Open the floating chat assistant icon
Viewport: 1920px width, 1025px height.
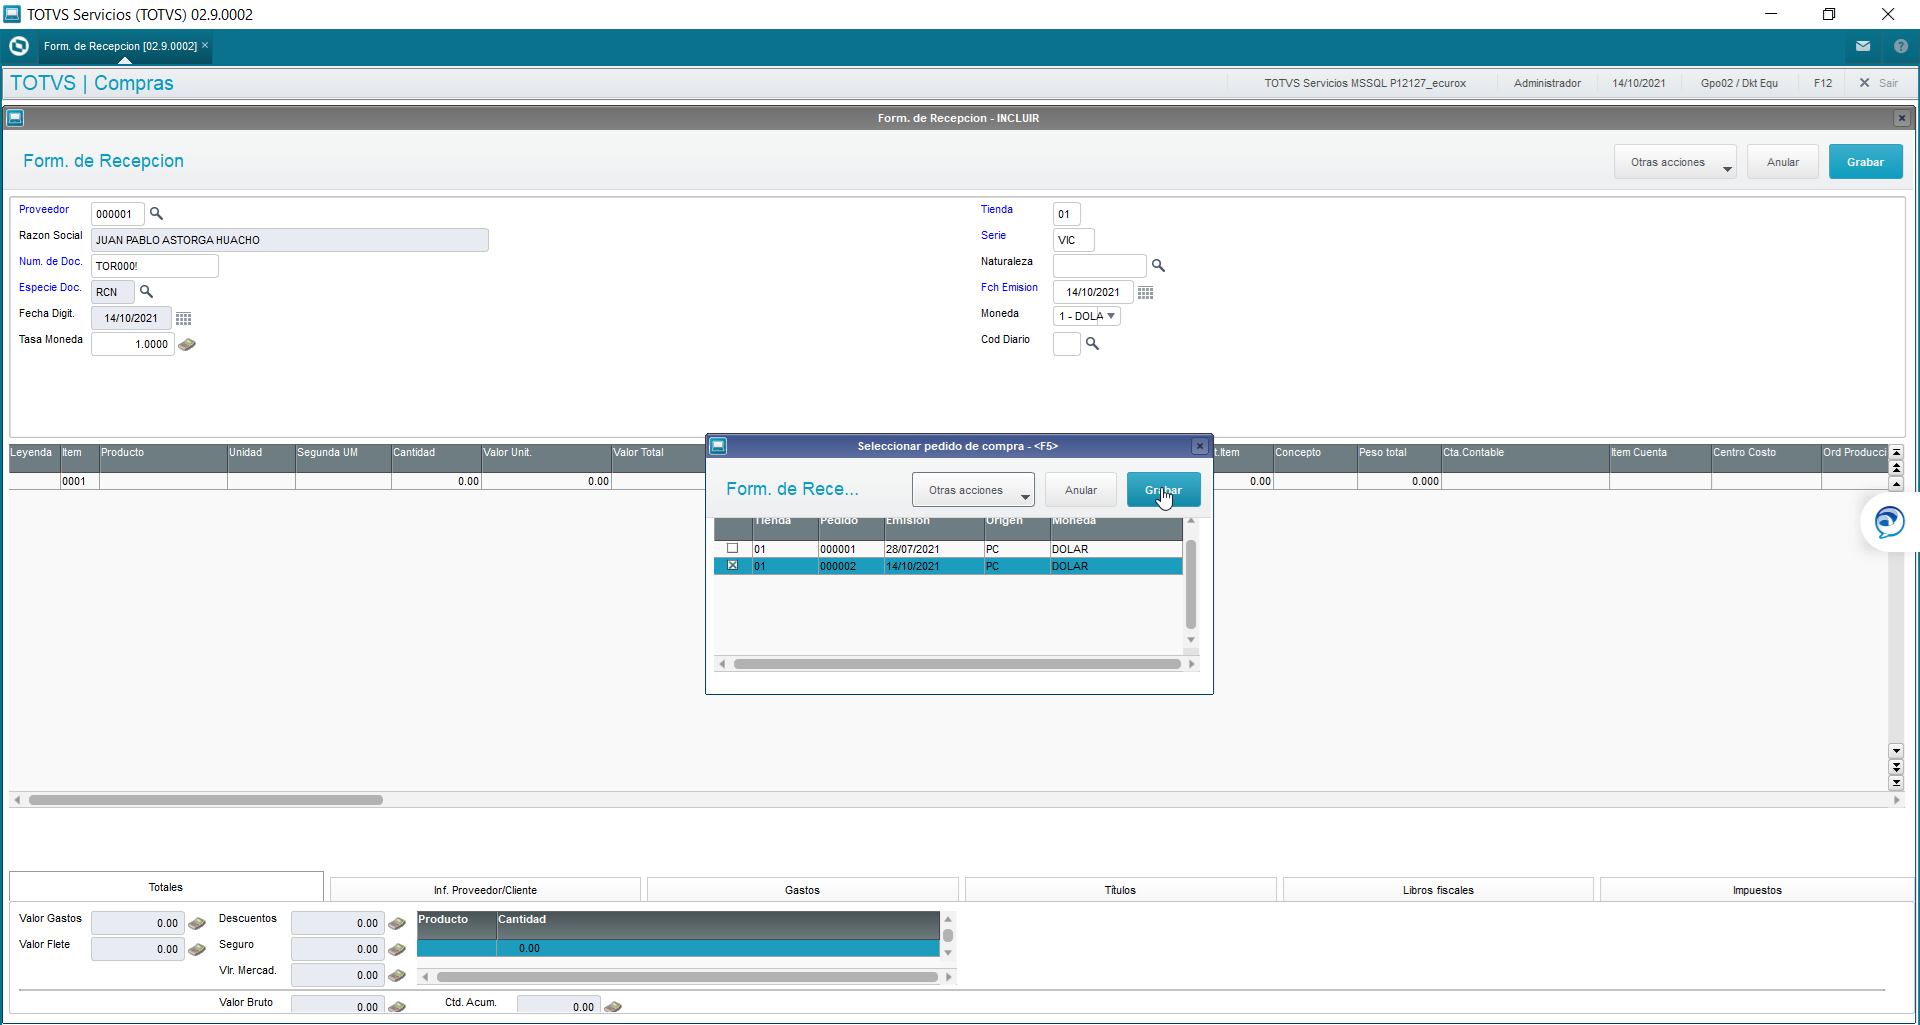[x=1889, y=522]
